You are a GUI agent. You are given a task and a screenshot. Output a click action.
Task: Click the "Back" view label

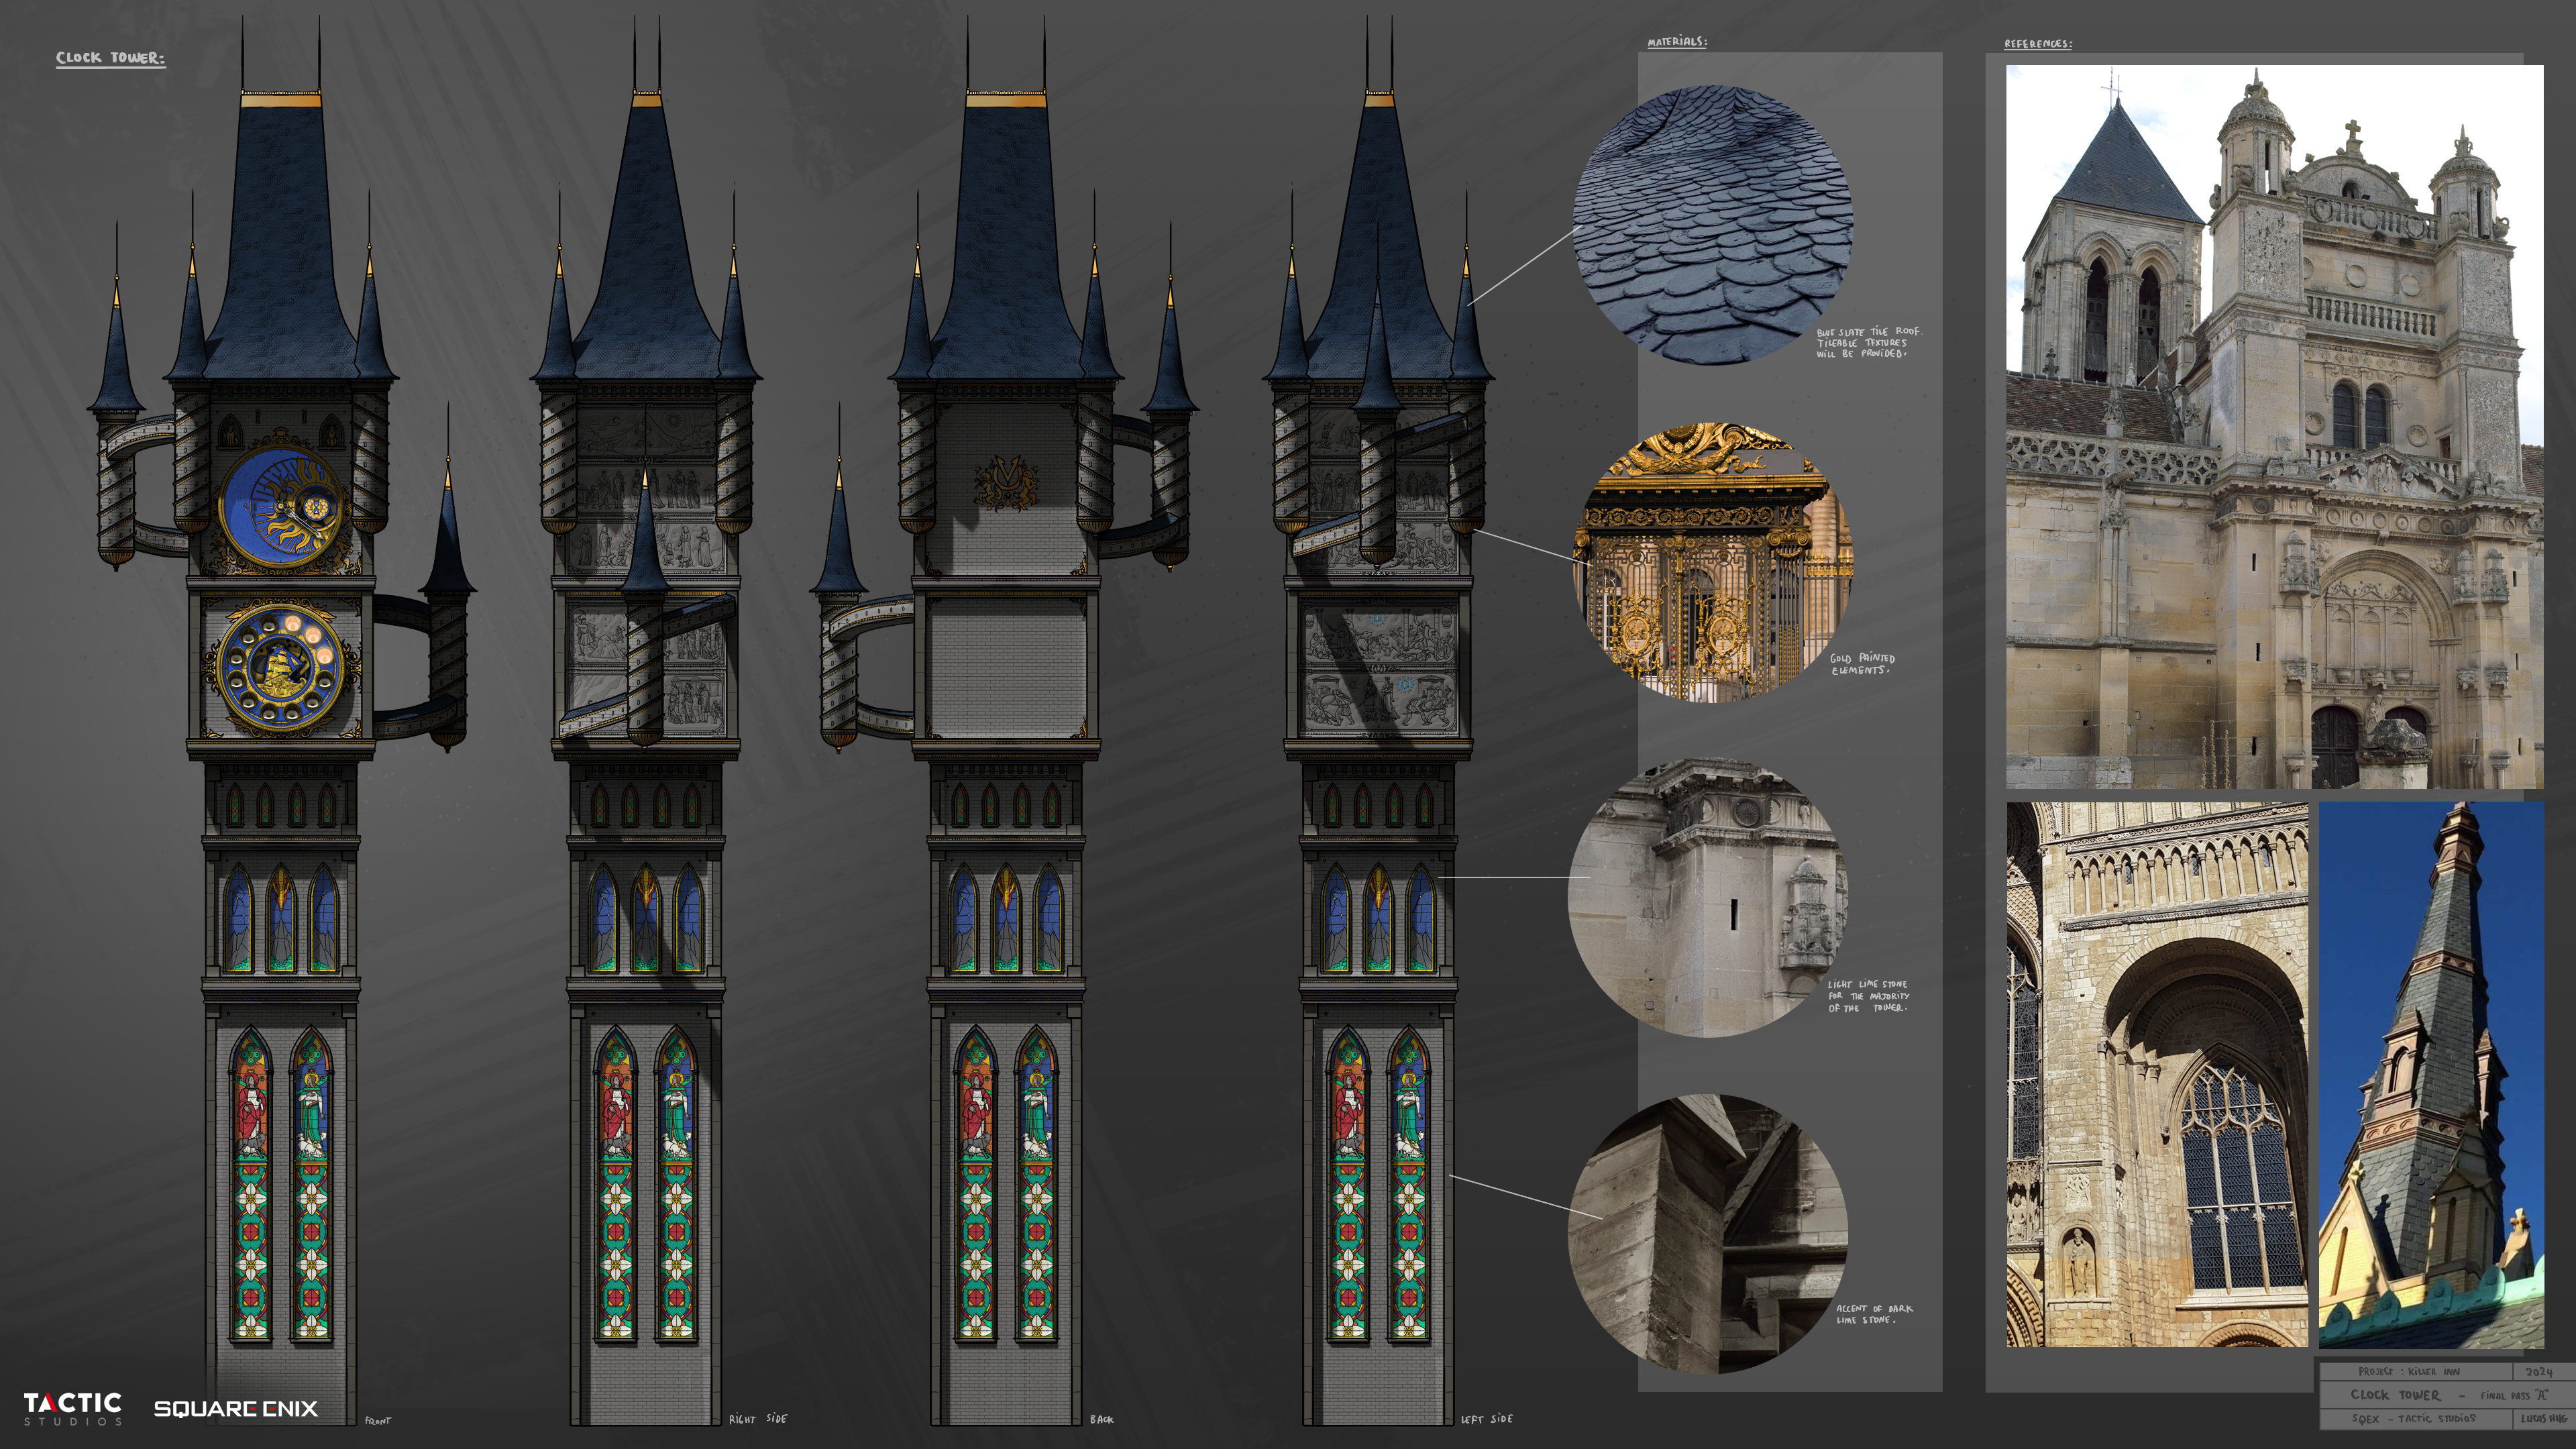1101,1419
